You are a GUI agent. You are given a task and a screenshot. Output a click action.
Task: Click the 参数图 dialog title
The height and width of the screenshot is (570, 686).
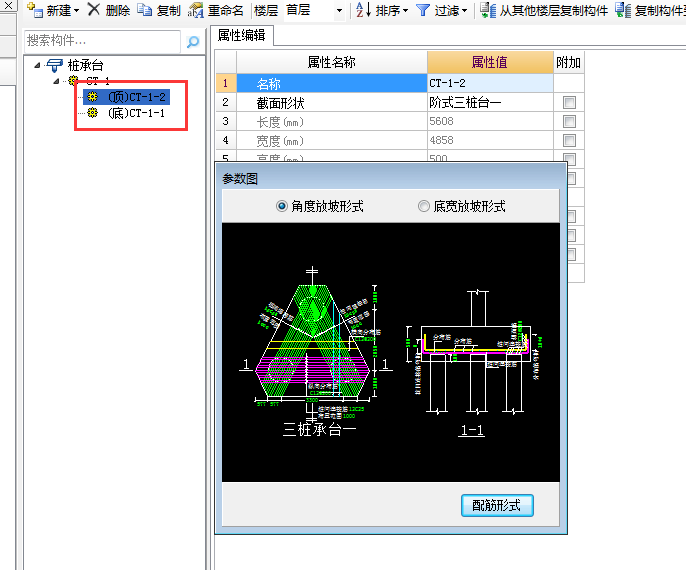tap(240, 178)
